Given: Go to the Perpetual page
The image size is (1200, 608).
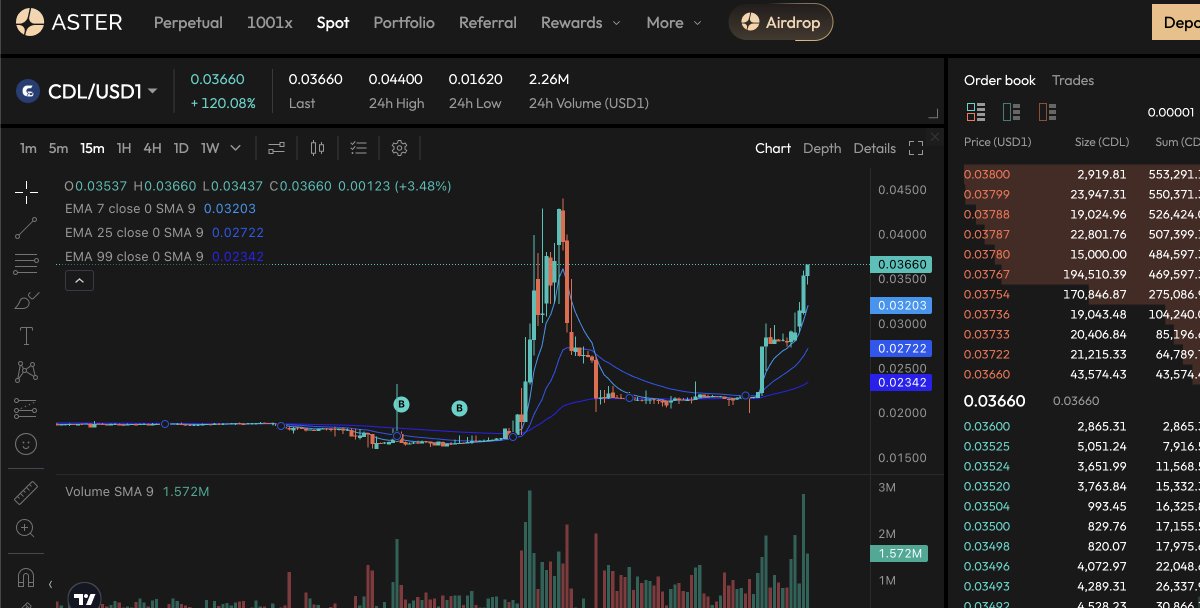Looking at the screenshot, I should click(x=188, y=22).
